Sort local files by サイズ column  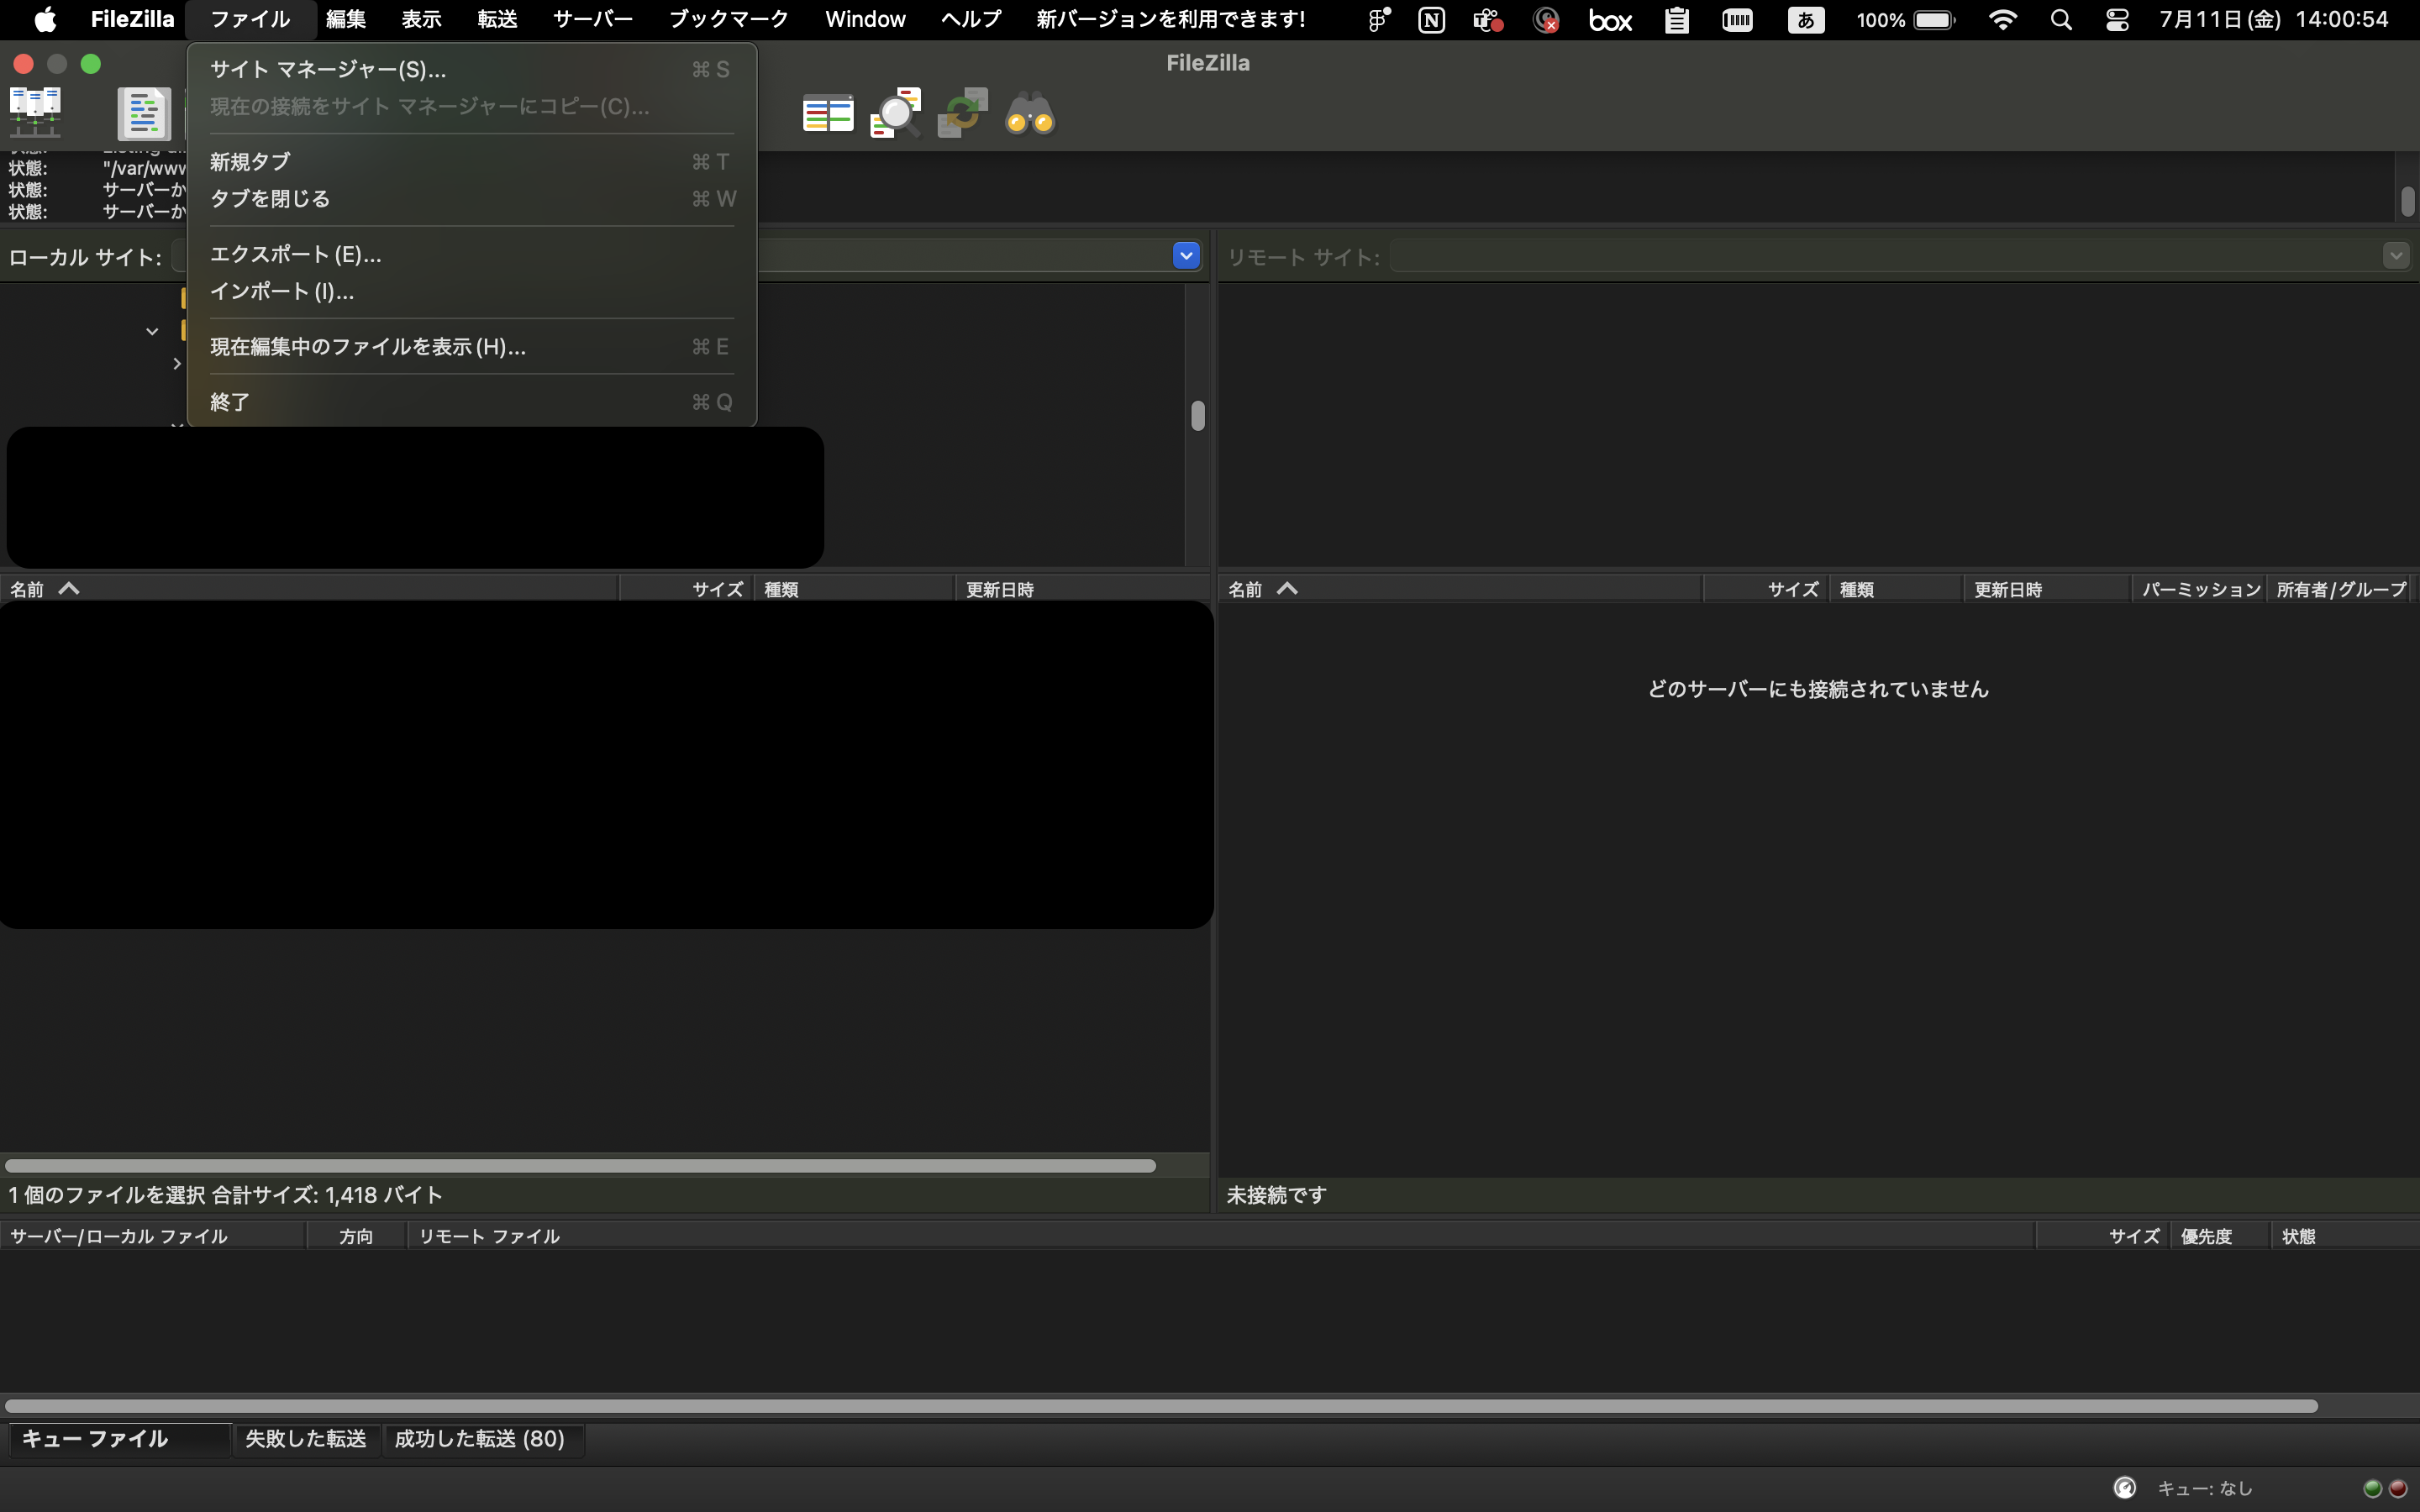click(687, 589)
